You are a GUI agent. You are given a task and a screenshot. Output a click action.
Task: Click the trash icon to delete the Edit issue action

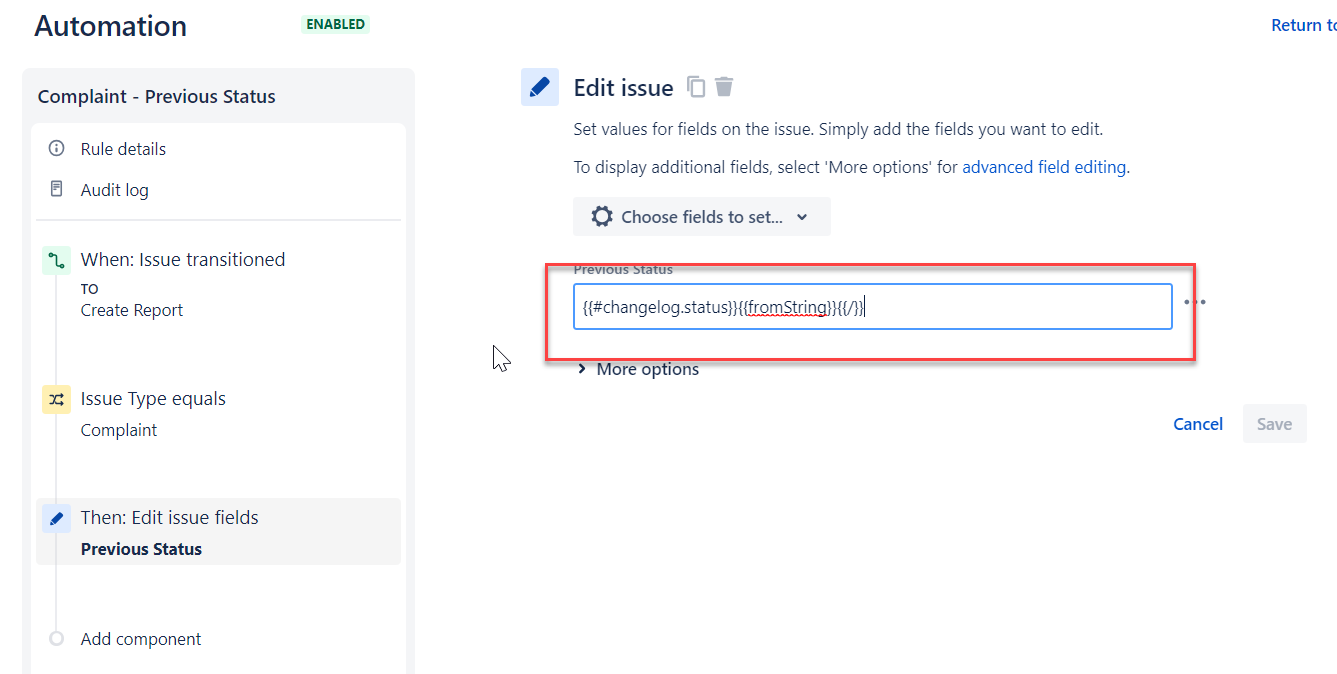[724, 87]
